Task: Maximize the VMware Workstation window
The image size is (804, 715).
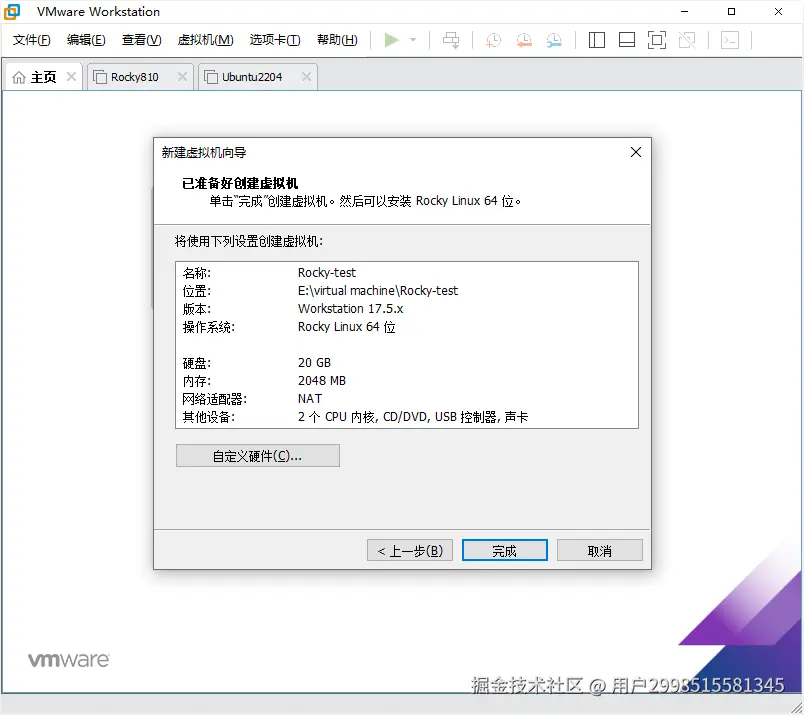Action: (x=731, y=11)
